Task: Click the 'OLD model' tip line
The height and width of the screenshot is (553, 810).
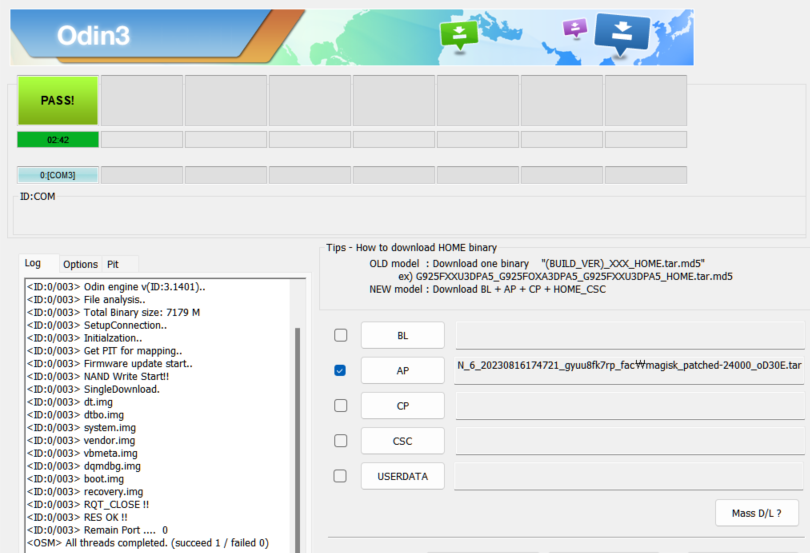Action: (x=537, y=264)
